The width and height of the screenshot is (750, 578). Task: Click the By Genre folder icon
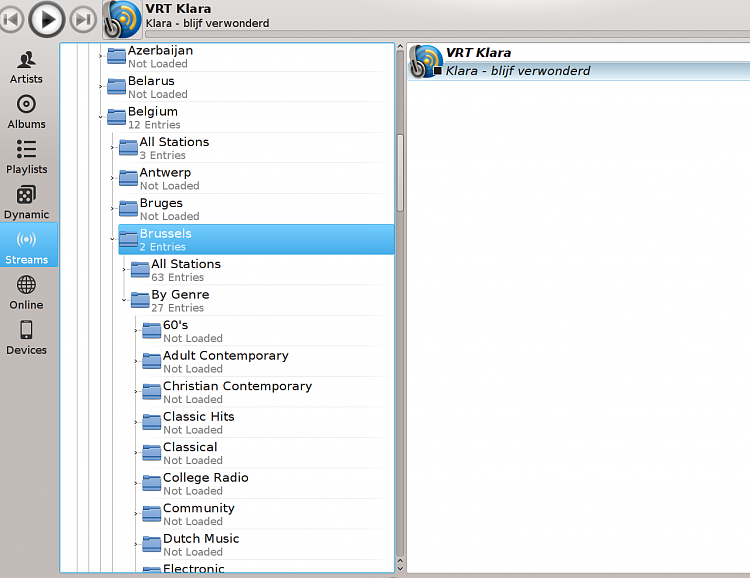click(x=140, y=300)
